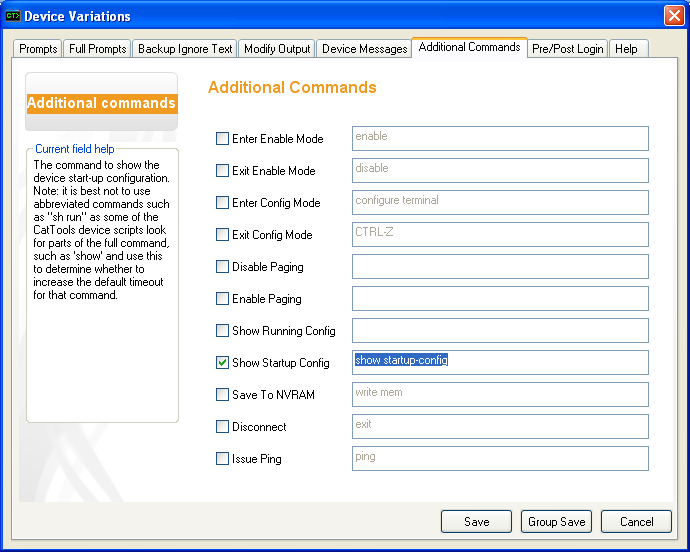
Task: Click the Disable Paging text field
Action: click(500, 267)
